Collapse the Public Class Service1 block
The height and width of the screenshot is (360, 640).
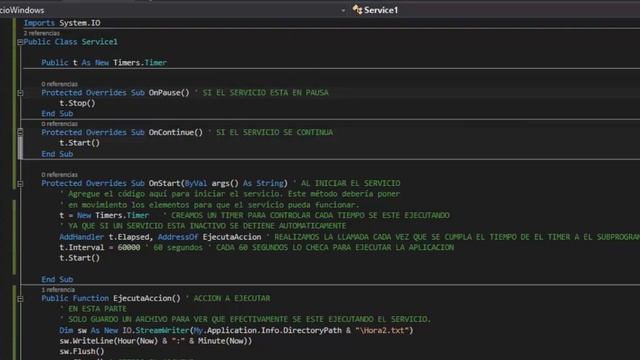pos(20,42)
